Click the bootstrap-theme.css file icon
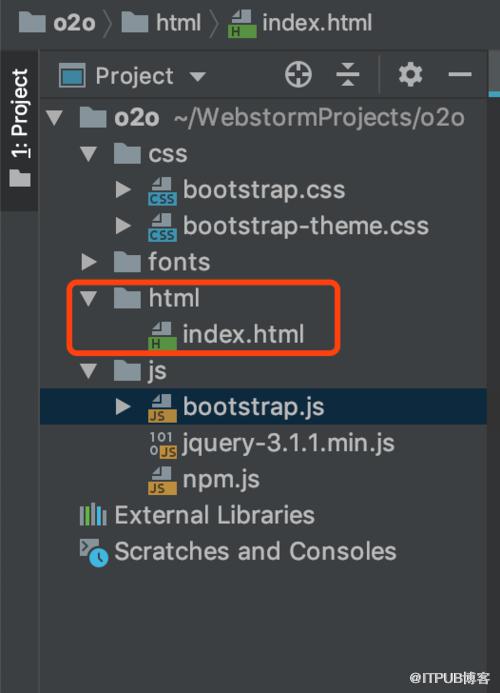 [162, 227]
